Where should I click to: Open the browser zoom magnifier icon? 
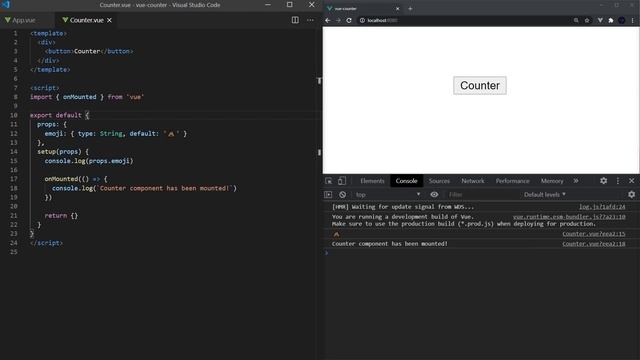576,20
